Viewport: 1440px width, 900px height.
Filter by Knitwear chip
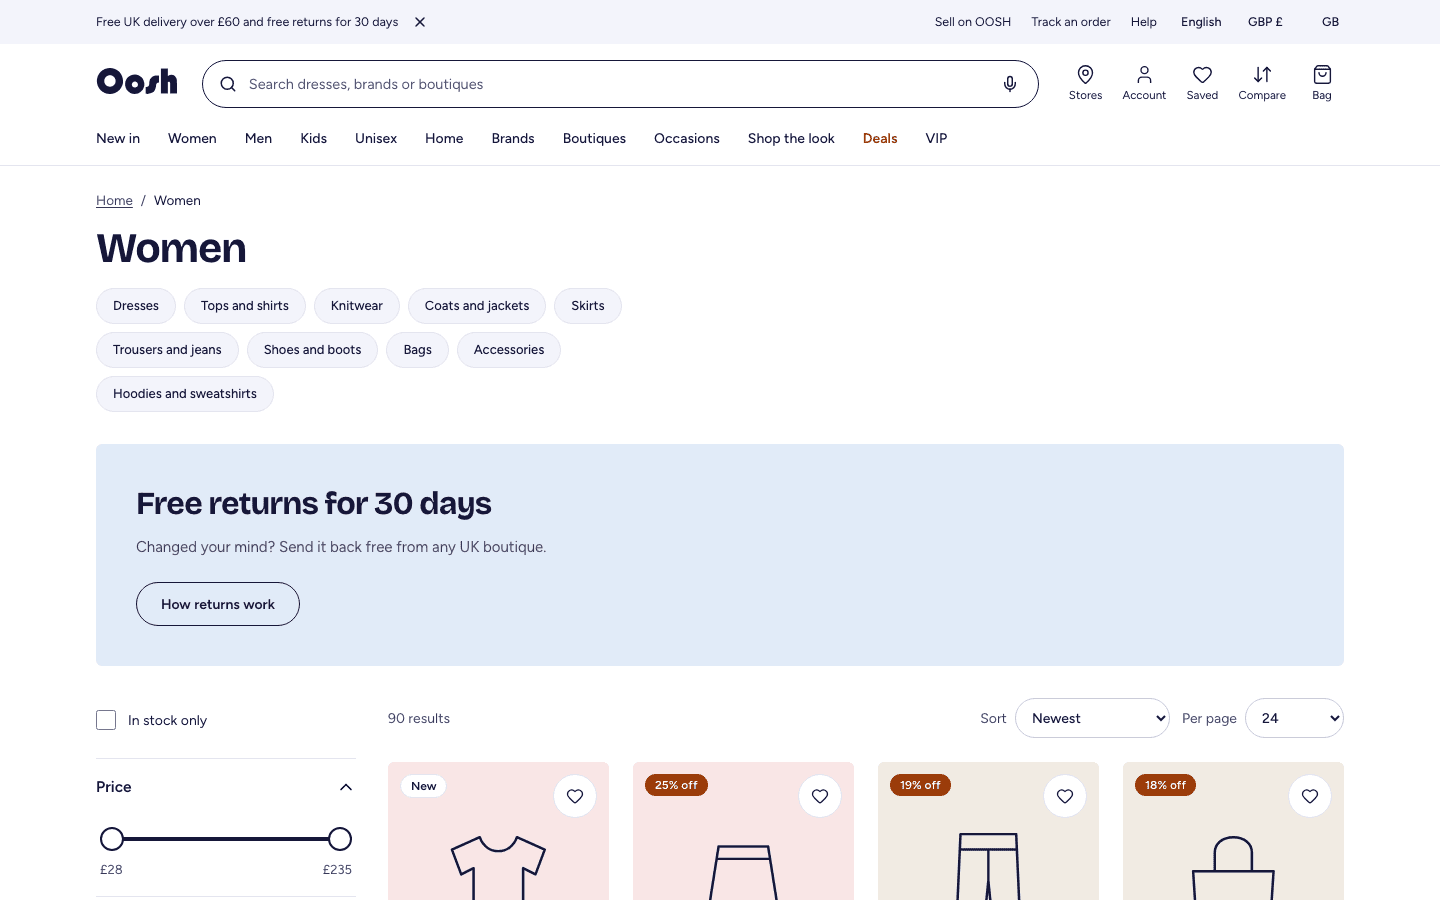[x=357, y=306]
